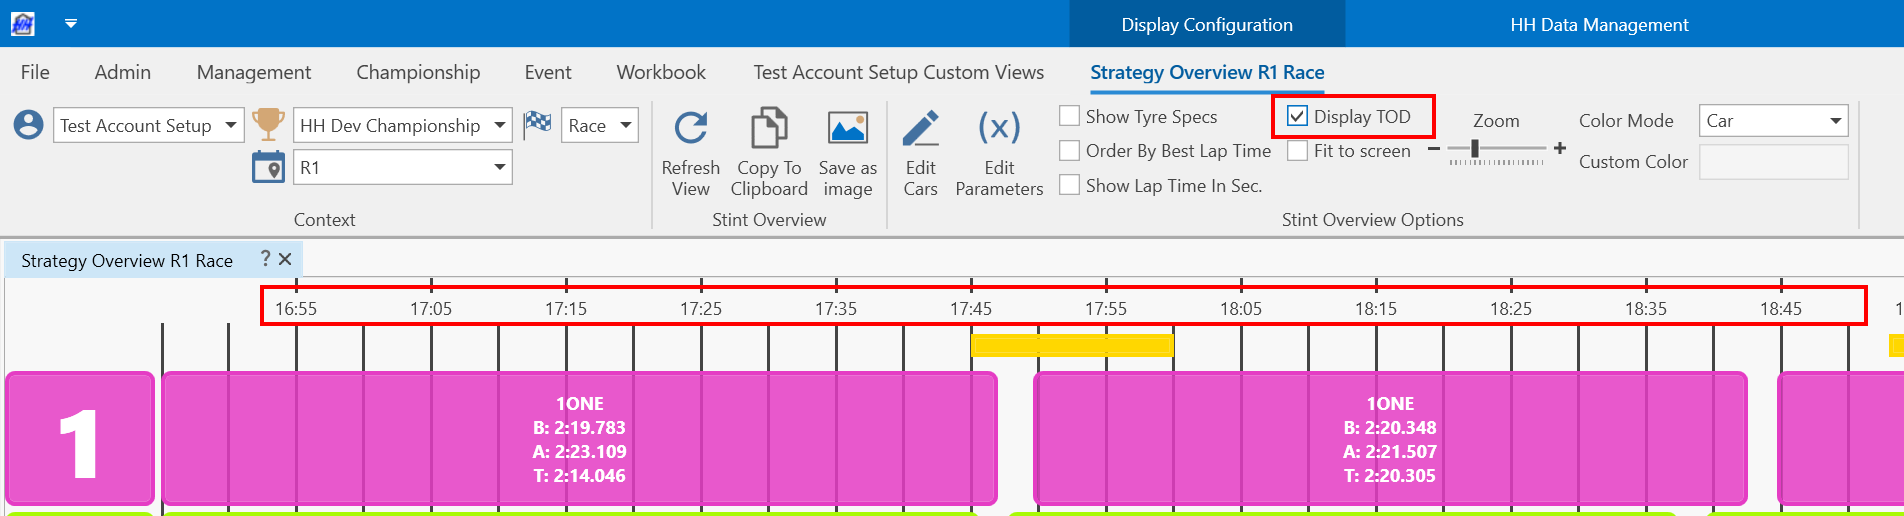
Task: Click the user account profile icon
Action: [x=28, y=125]
